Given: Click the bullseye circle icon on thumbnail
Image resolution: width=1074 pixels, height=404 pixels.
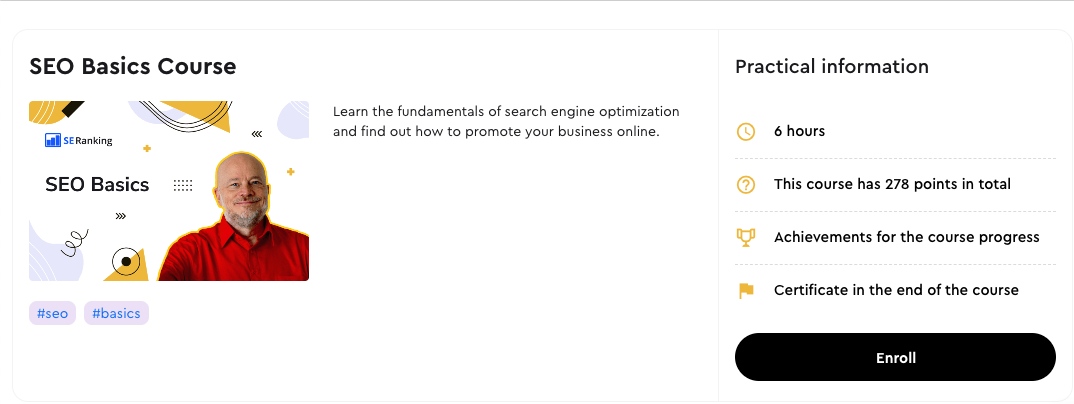Looking at the screenshot, I should (x=125, y=261).
